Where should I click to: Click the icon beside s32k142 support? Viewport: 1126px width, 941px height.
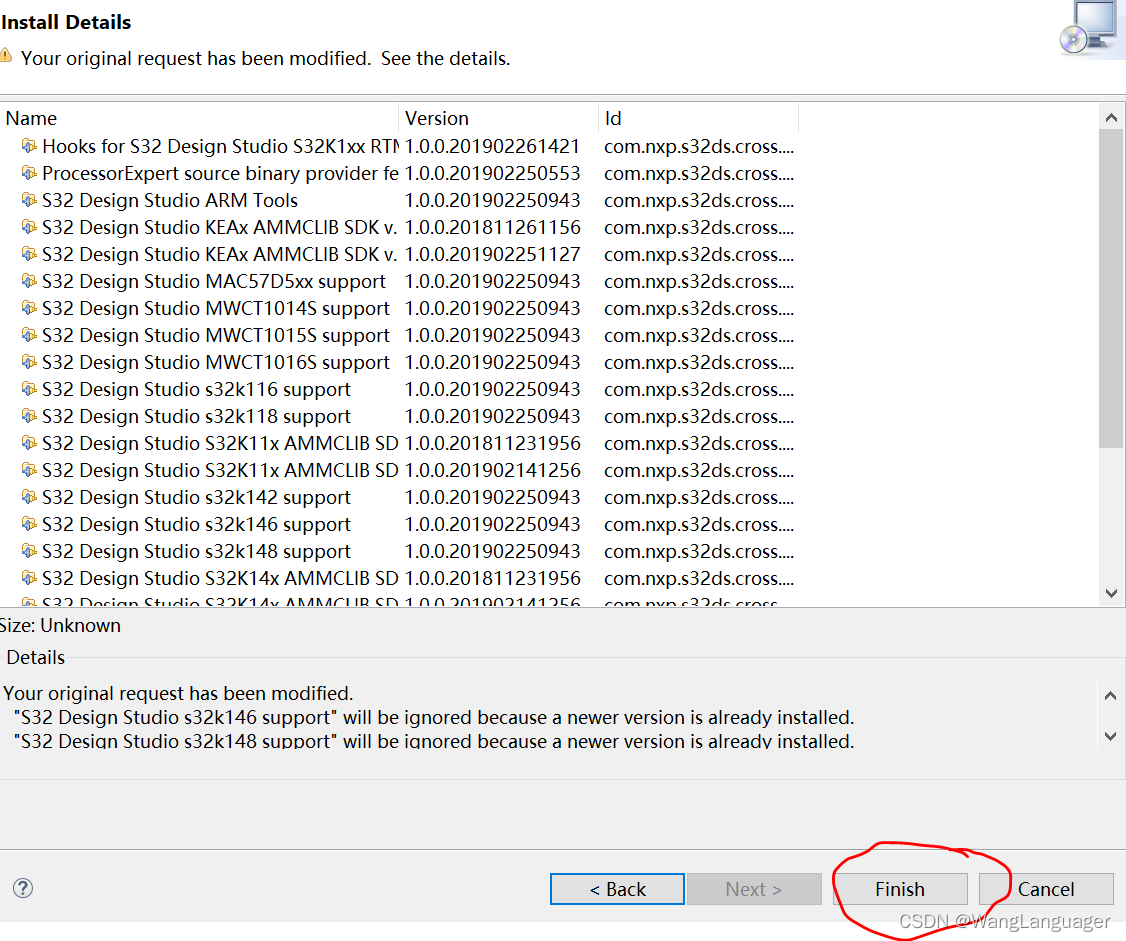click(29, 497)
